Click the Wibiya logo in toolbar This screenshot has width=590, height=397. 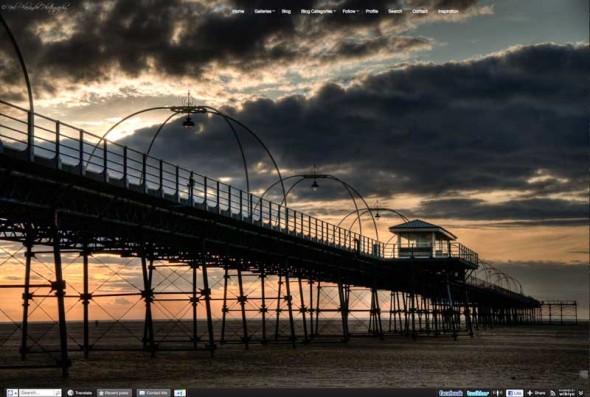pos(567,393)
